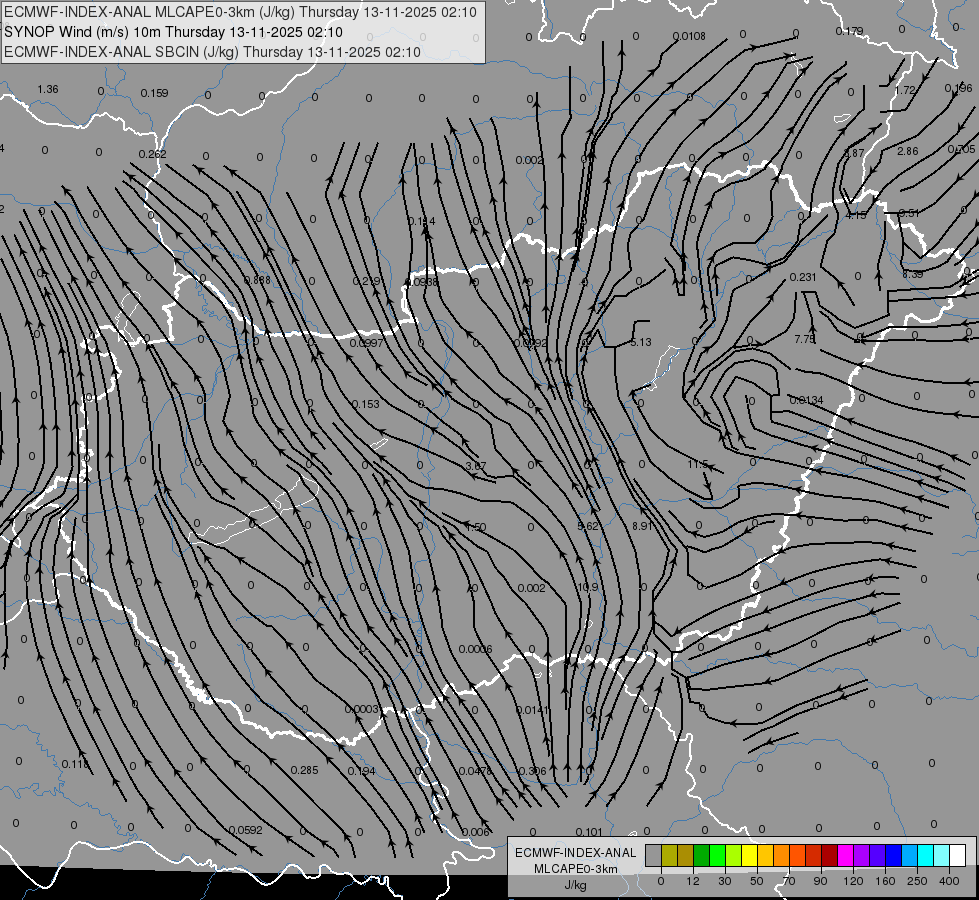Select the dark green legend color swatch
Screen dimensions: 979x900
(702, 855)
